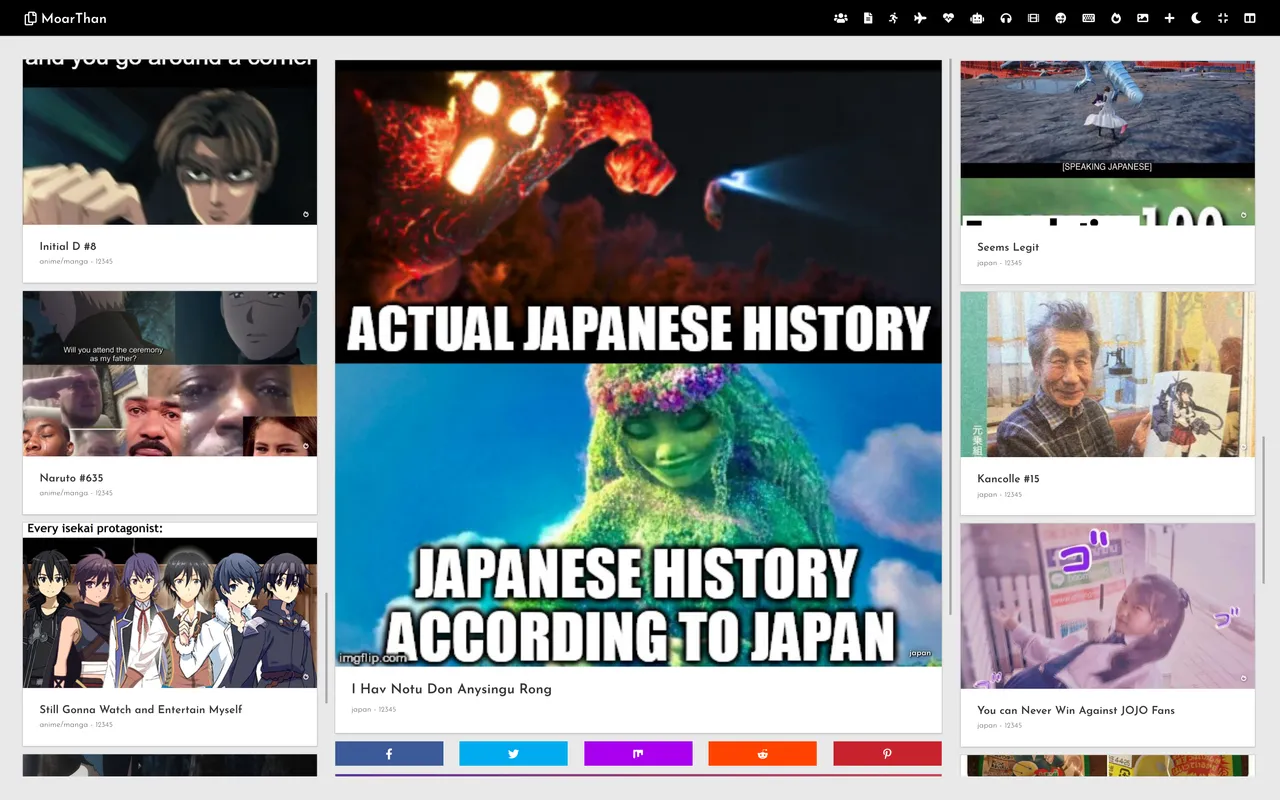
Task: Click japan tag under JOJO Fans card
Action: click(987, 725)
